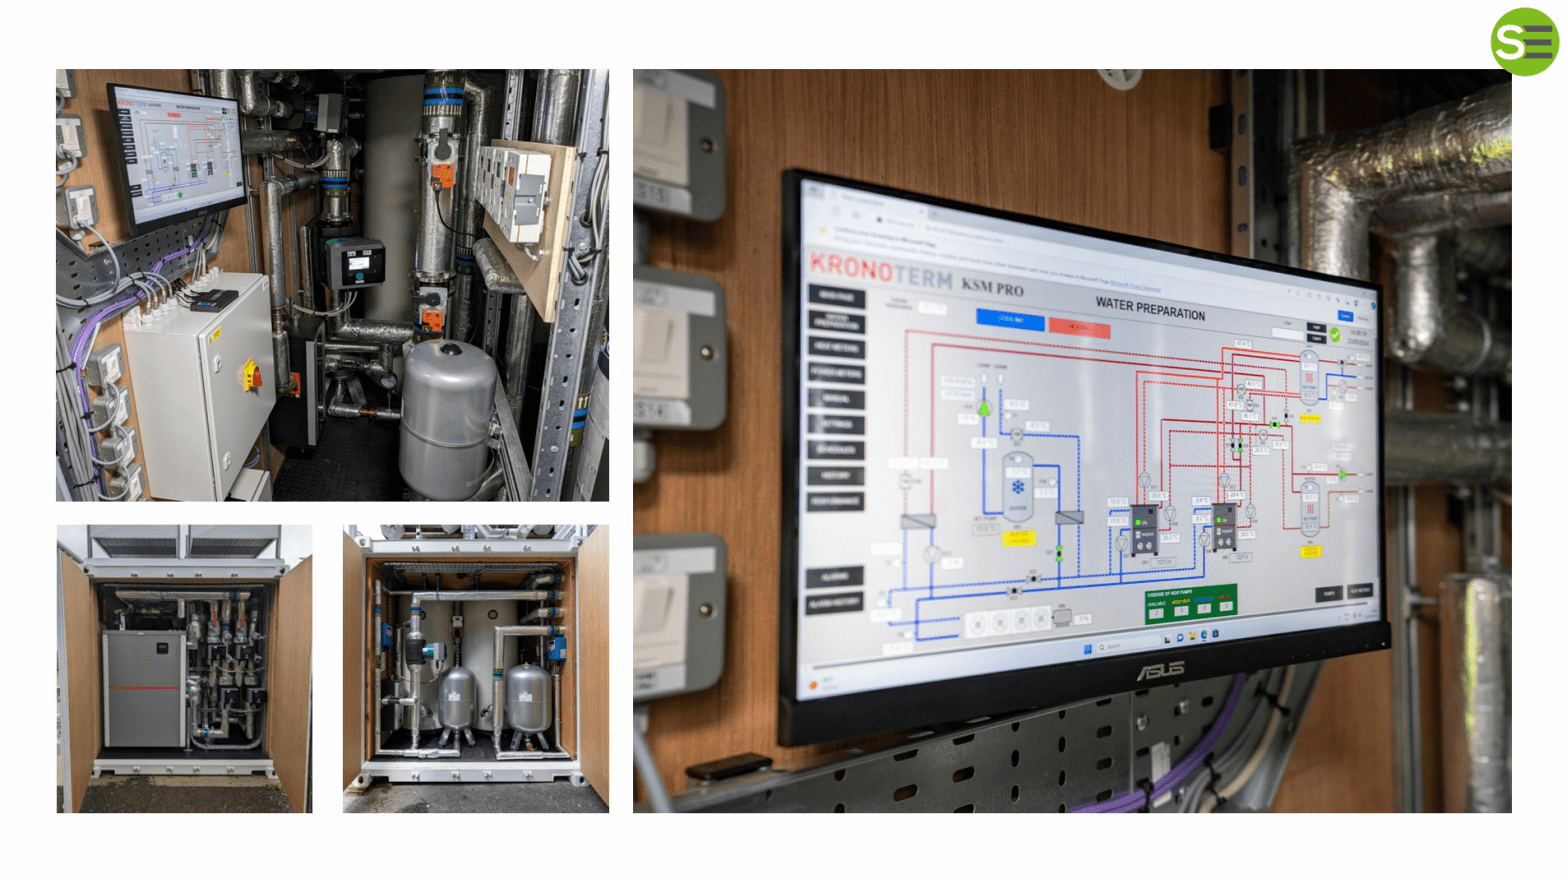Open Alarm History in the left sidebar
The width and height of the screenshot is (1567, 879).
836,602
